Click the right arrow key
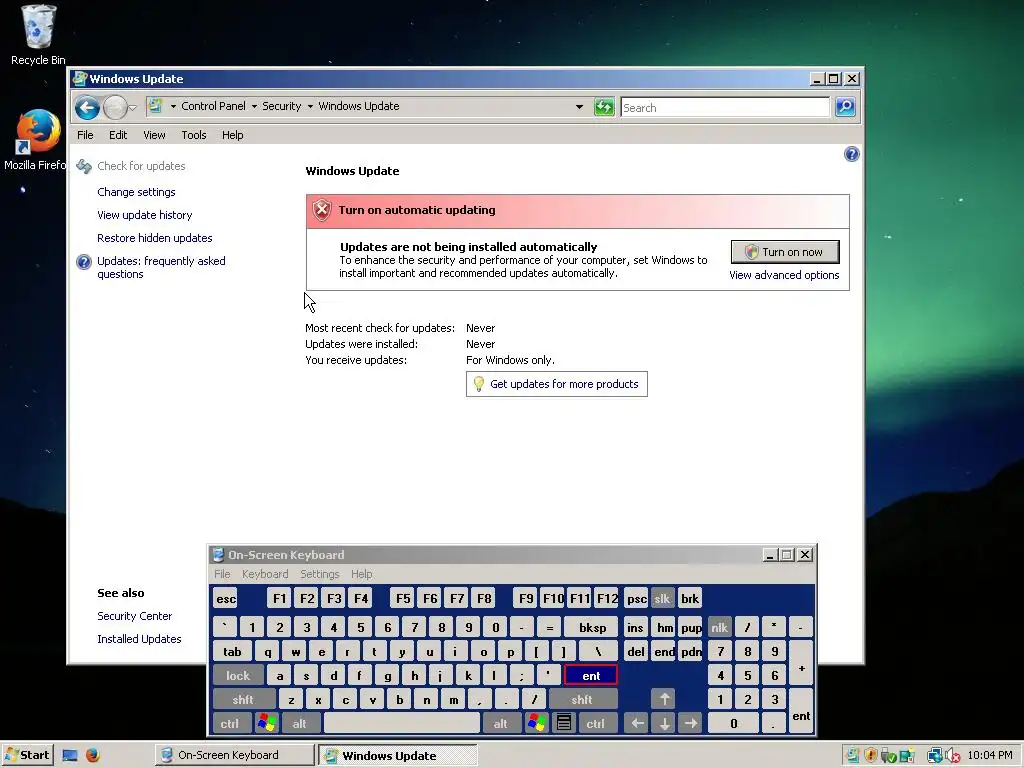 690,724
